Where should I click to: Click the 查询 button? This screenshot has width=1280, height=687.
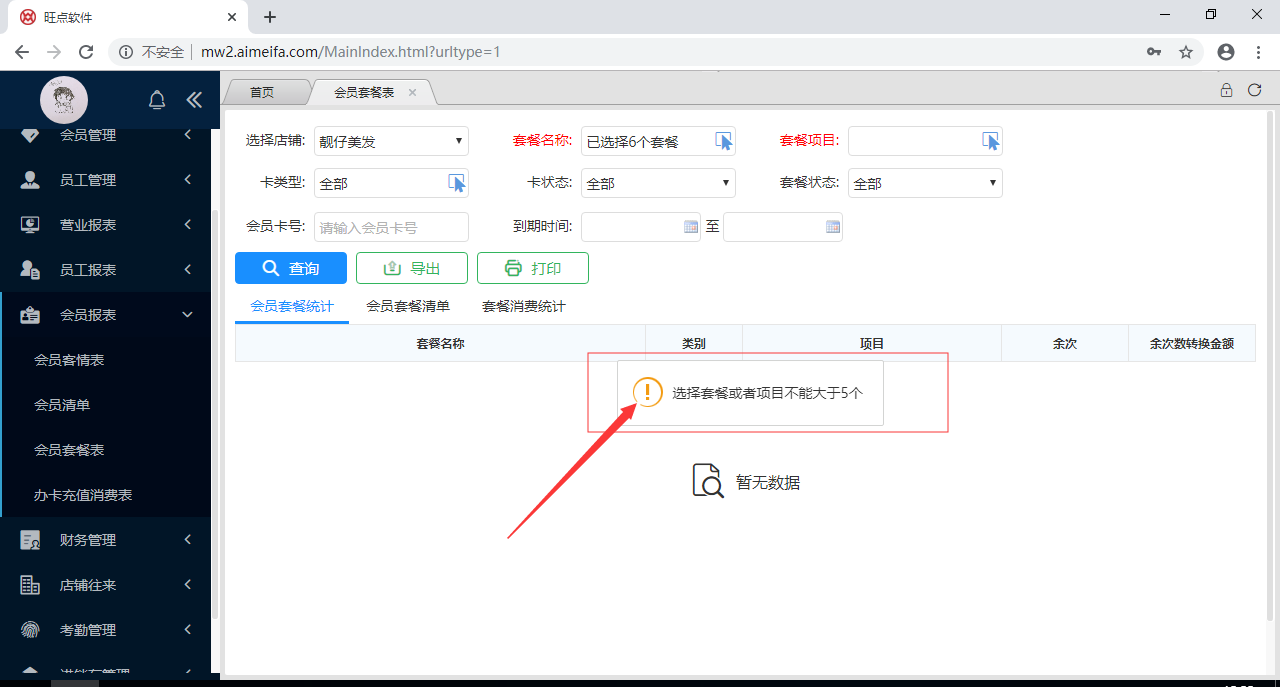[291, 268]
